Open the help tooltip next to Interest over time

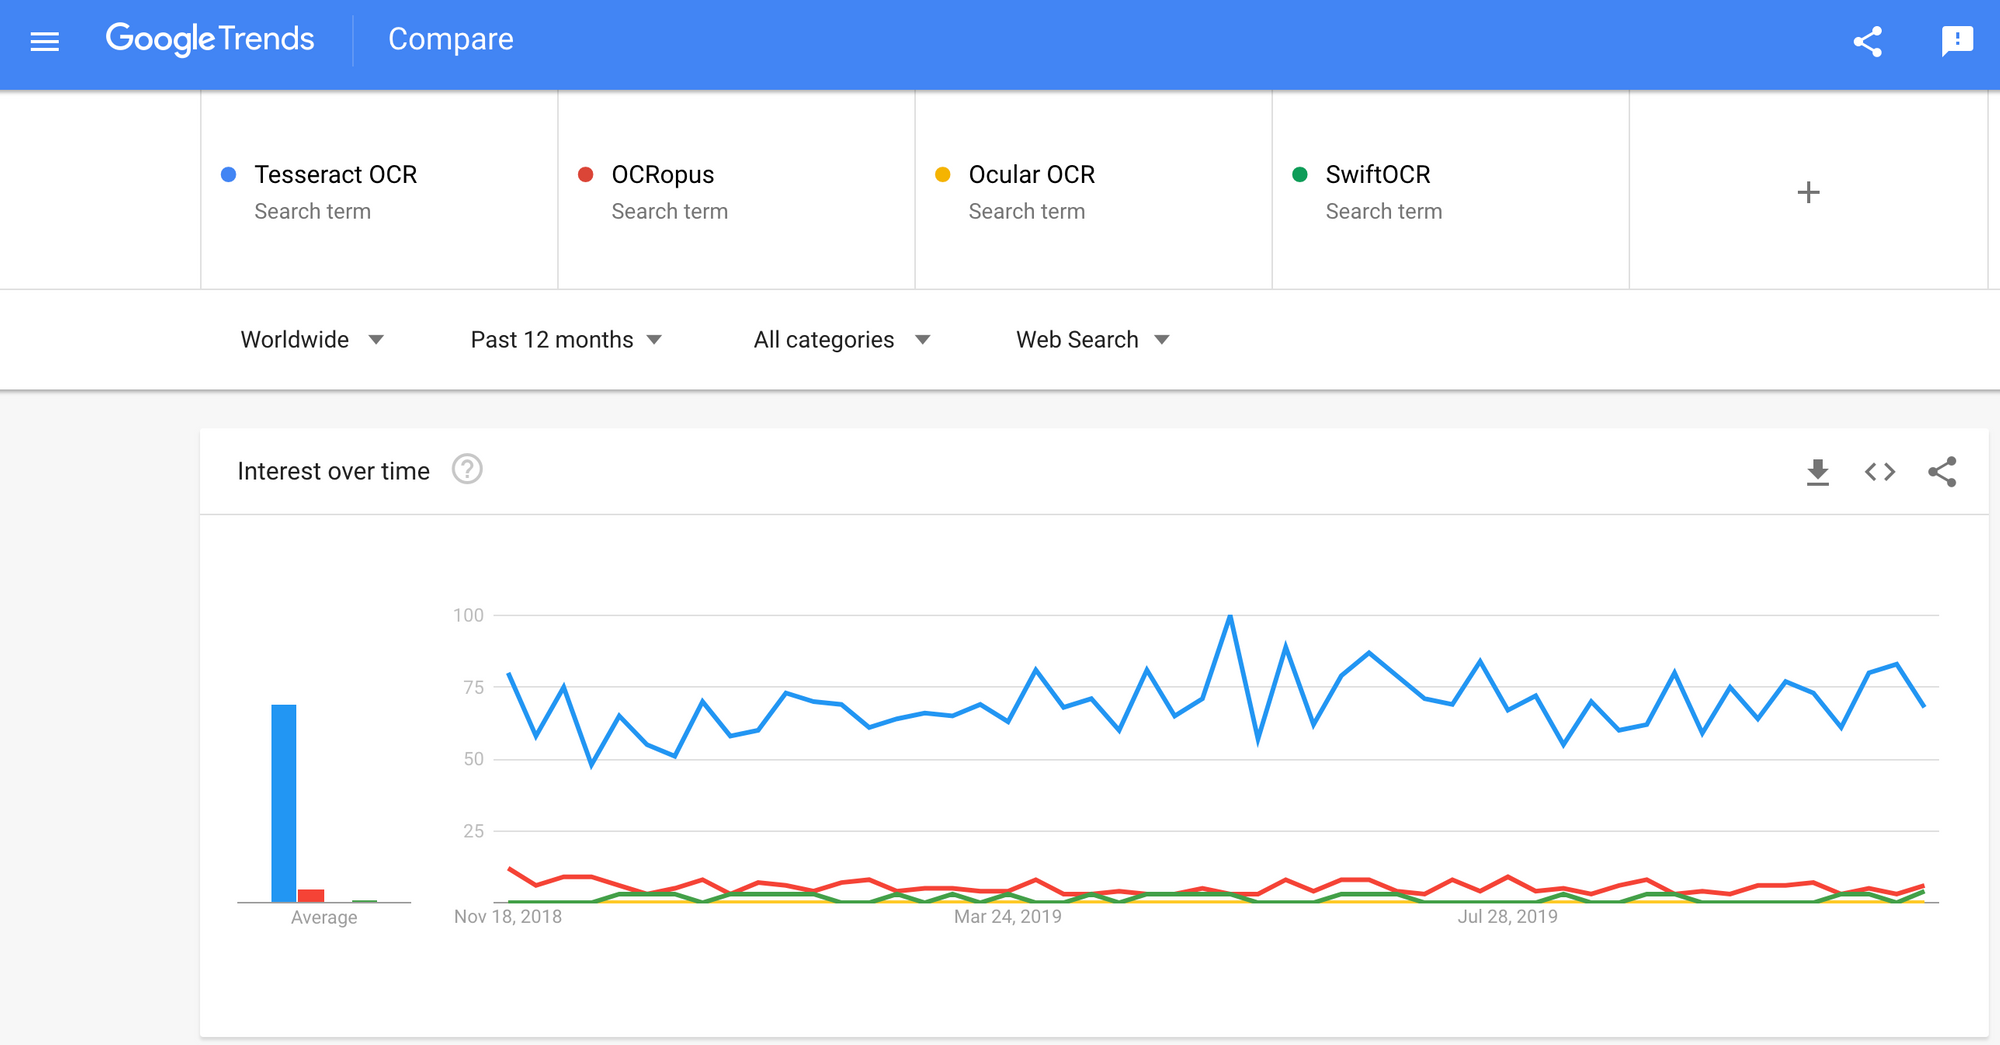point(466,469)
